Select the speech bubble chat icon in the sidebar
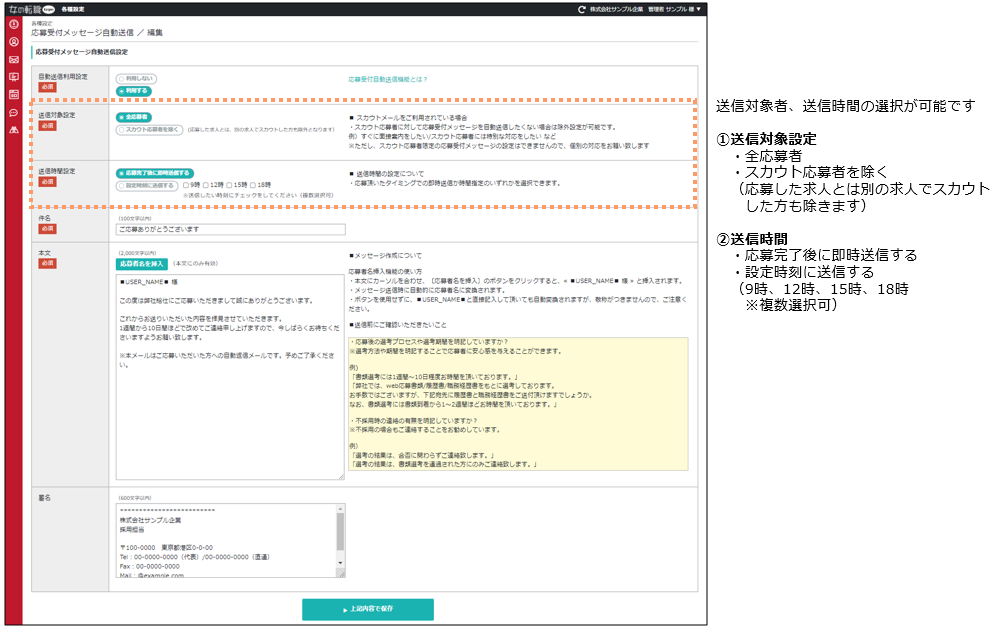The image size is (1007, 633). click(14, 114)
